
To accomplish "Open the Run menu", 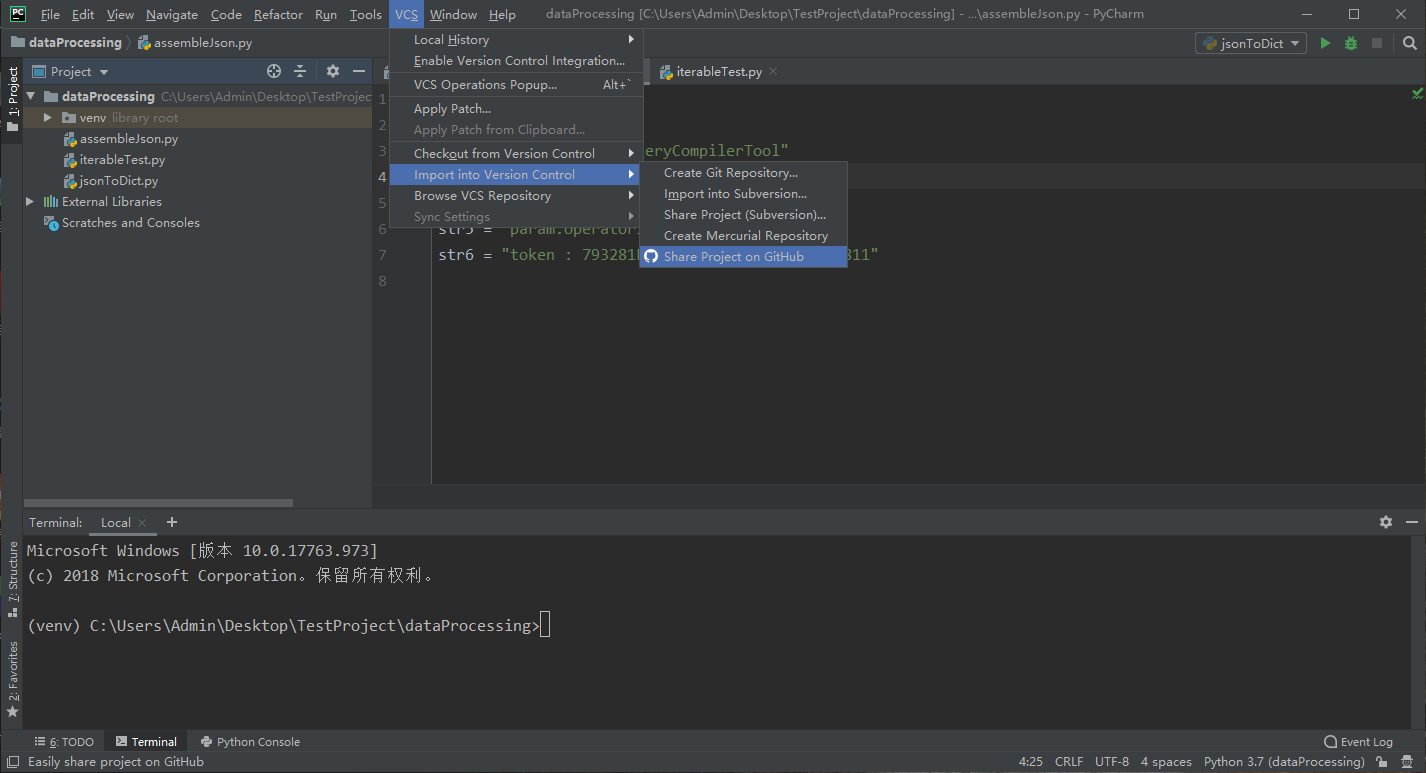I will coord(326,14).
